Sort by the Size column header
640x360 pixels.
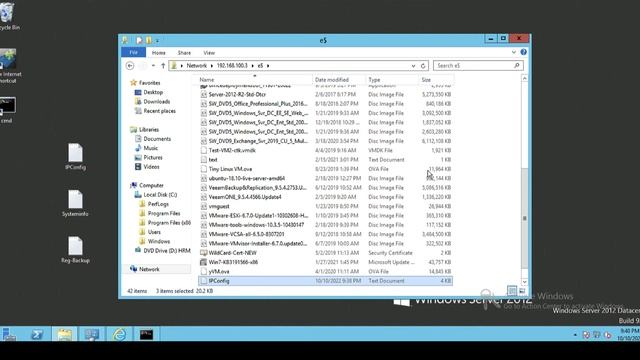[436, 80]
